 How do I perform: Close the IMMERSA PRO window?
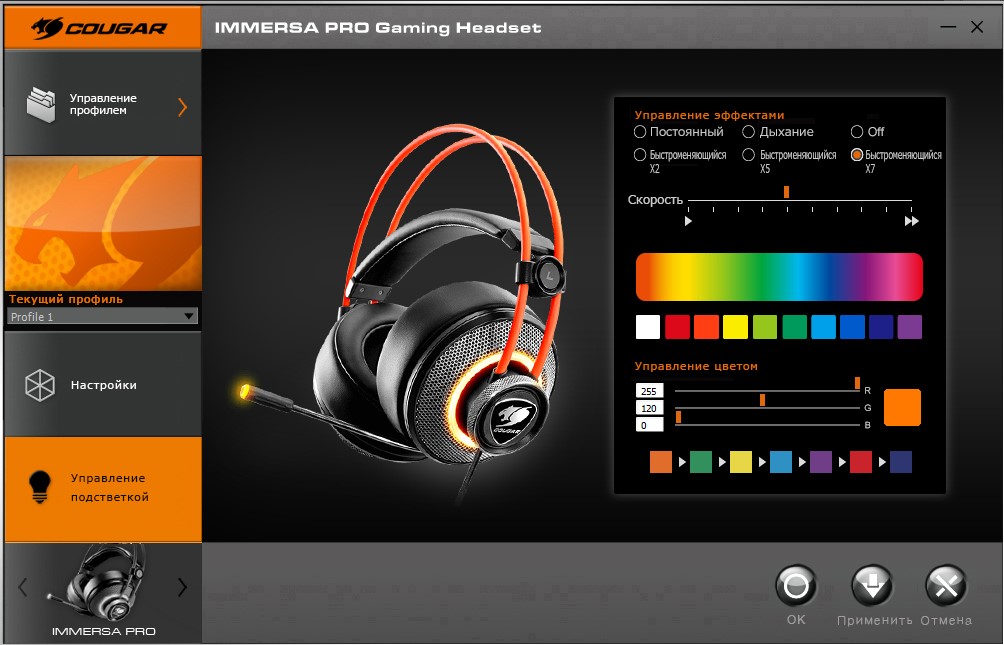[977, 27]
